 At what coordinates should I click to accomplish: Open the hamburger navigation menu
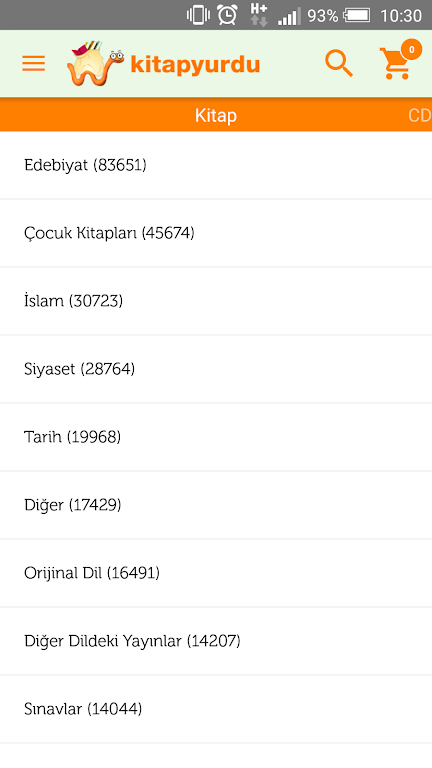click(x=33, y=64)
